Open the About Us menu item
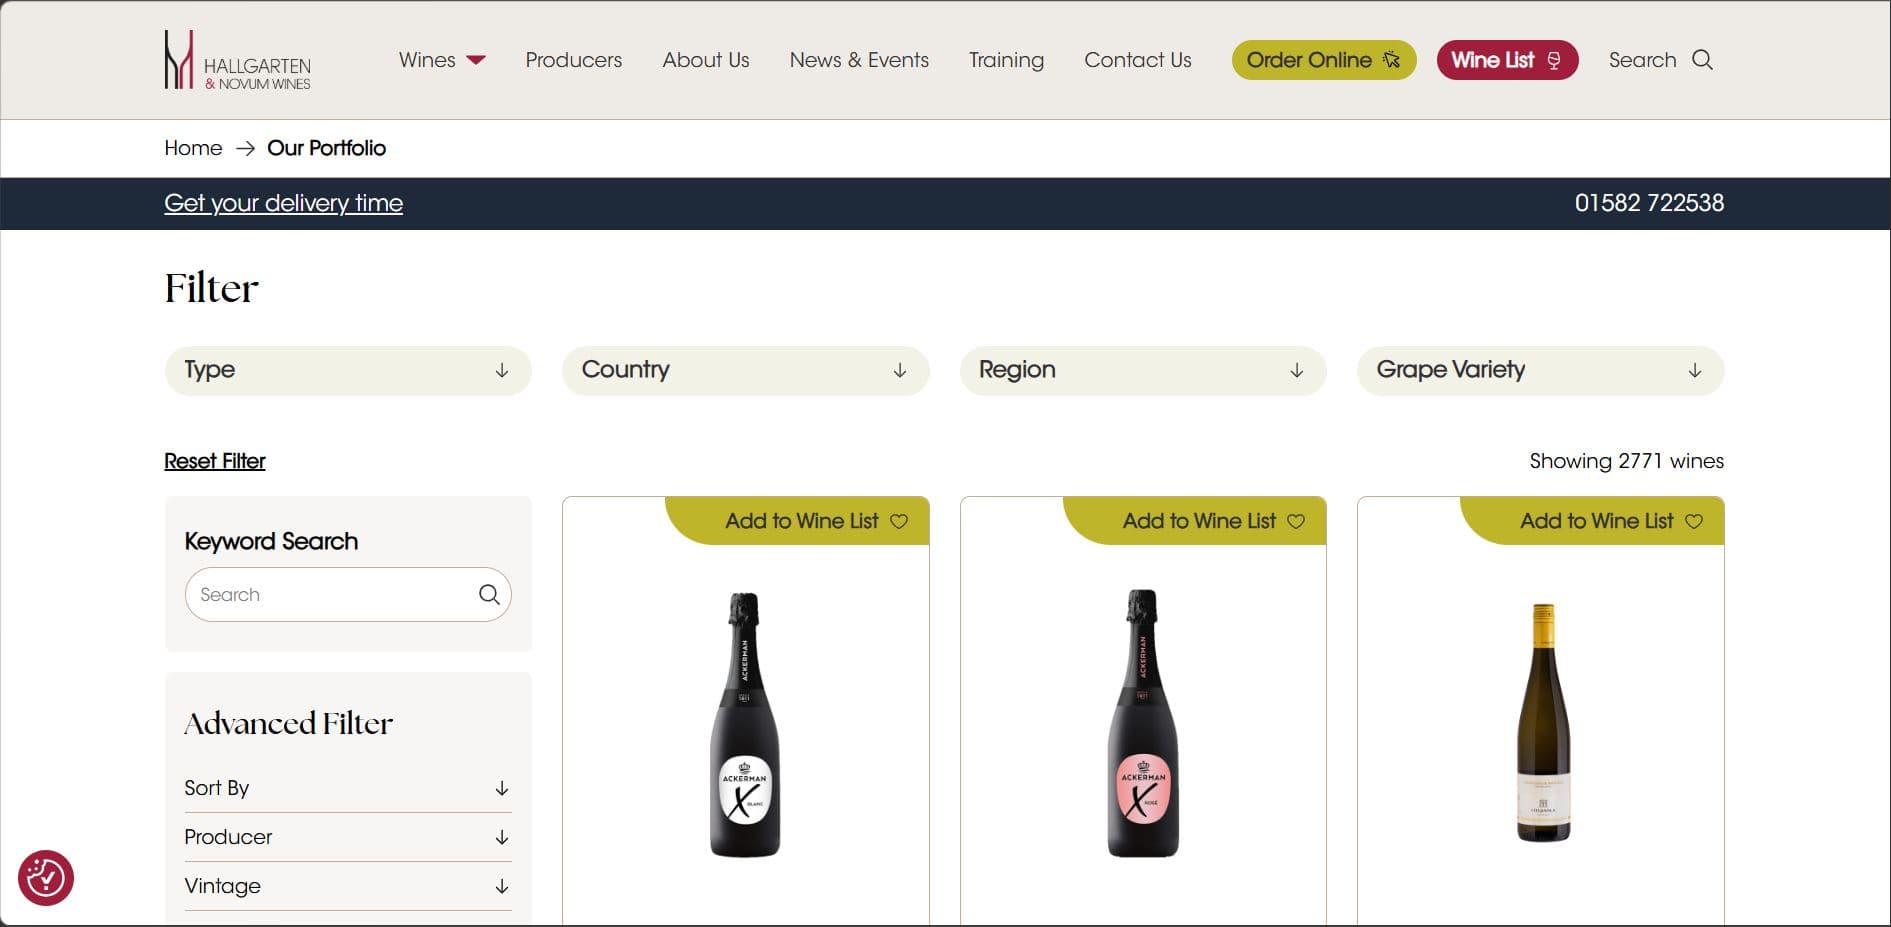 pos(706,60)
